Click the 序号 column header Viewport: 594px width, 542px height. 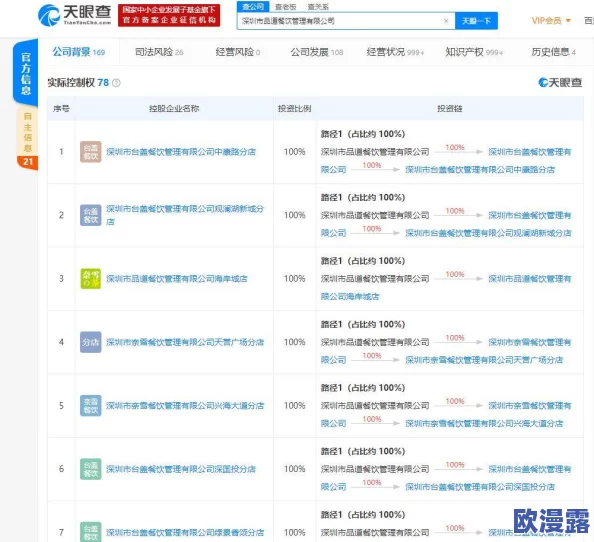click(61, 109)
